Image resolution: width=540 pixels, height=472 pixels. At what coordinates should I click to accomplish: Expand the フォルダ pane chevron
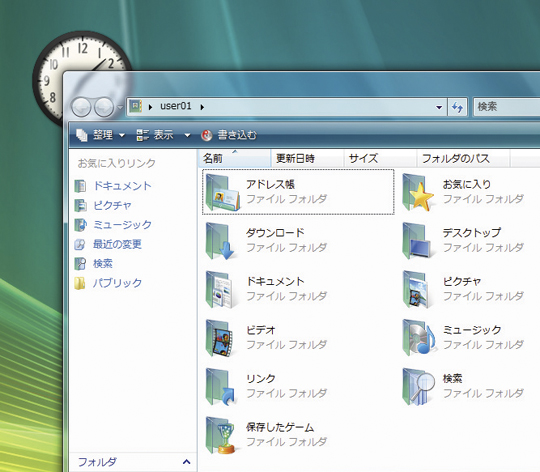(x=187, y=462)
